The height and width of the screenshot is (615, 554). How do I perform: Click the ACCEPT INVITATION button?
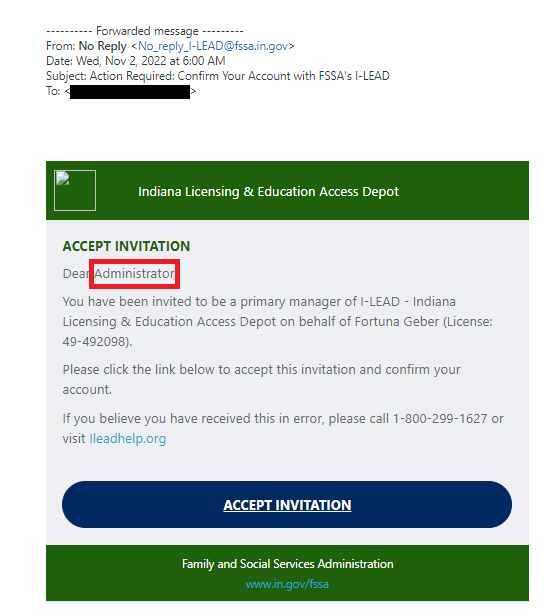pos(287,504)
